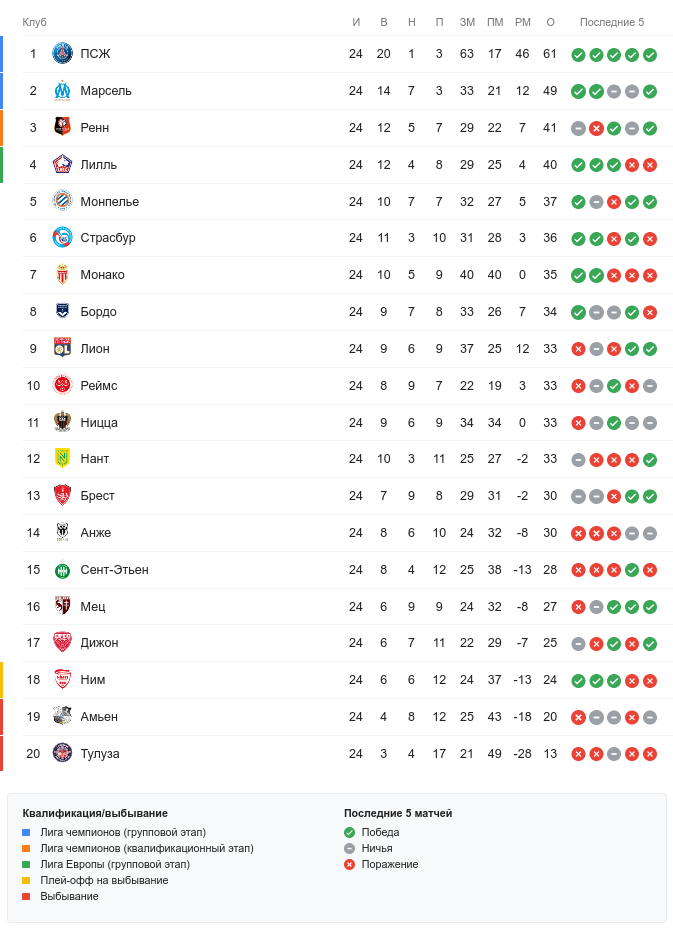Click the Lyon club logo

tap(63, 349)
